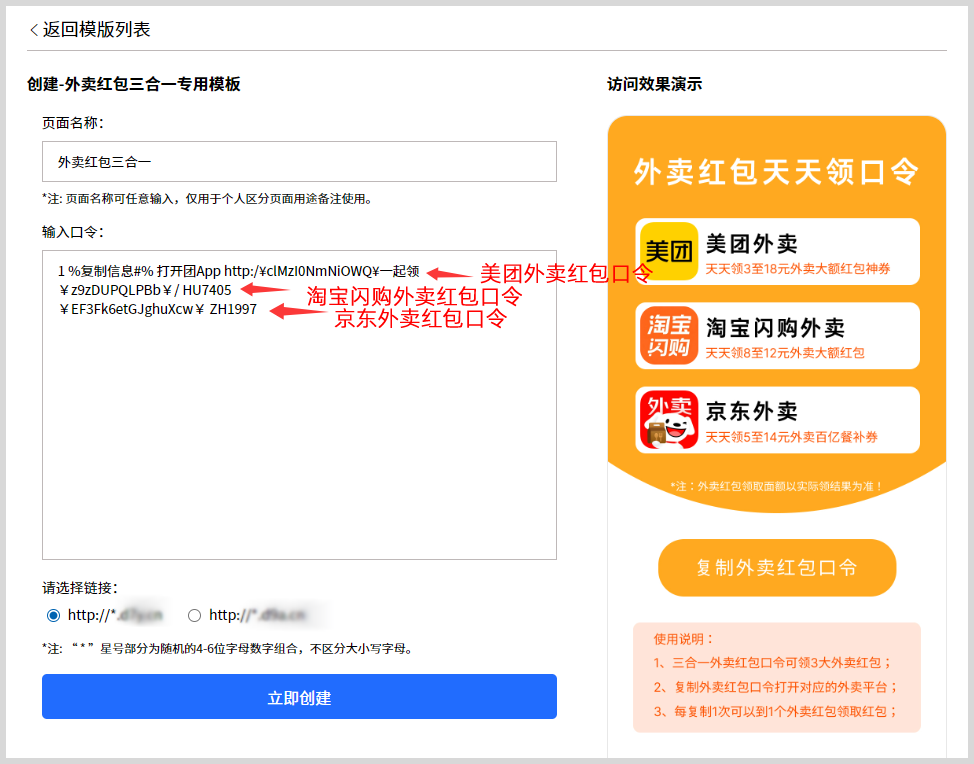Click the 请选择链接 label
Image resolution: width=974 pixels, height=764 pixels.
pos(80,588)
